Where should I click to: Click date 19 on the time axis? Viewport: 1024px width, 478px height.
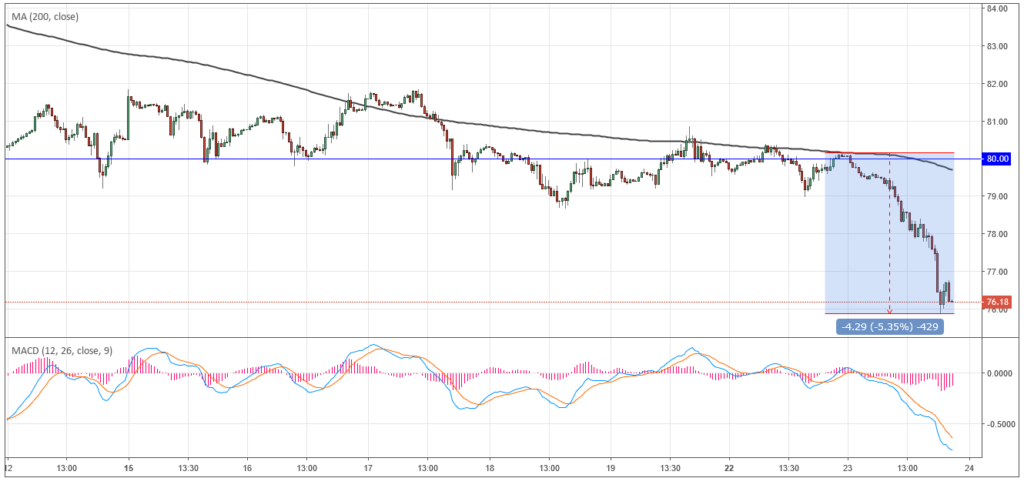(x=609, y=467)
